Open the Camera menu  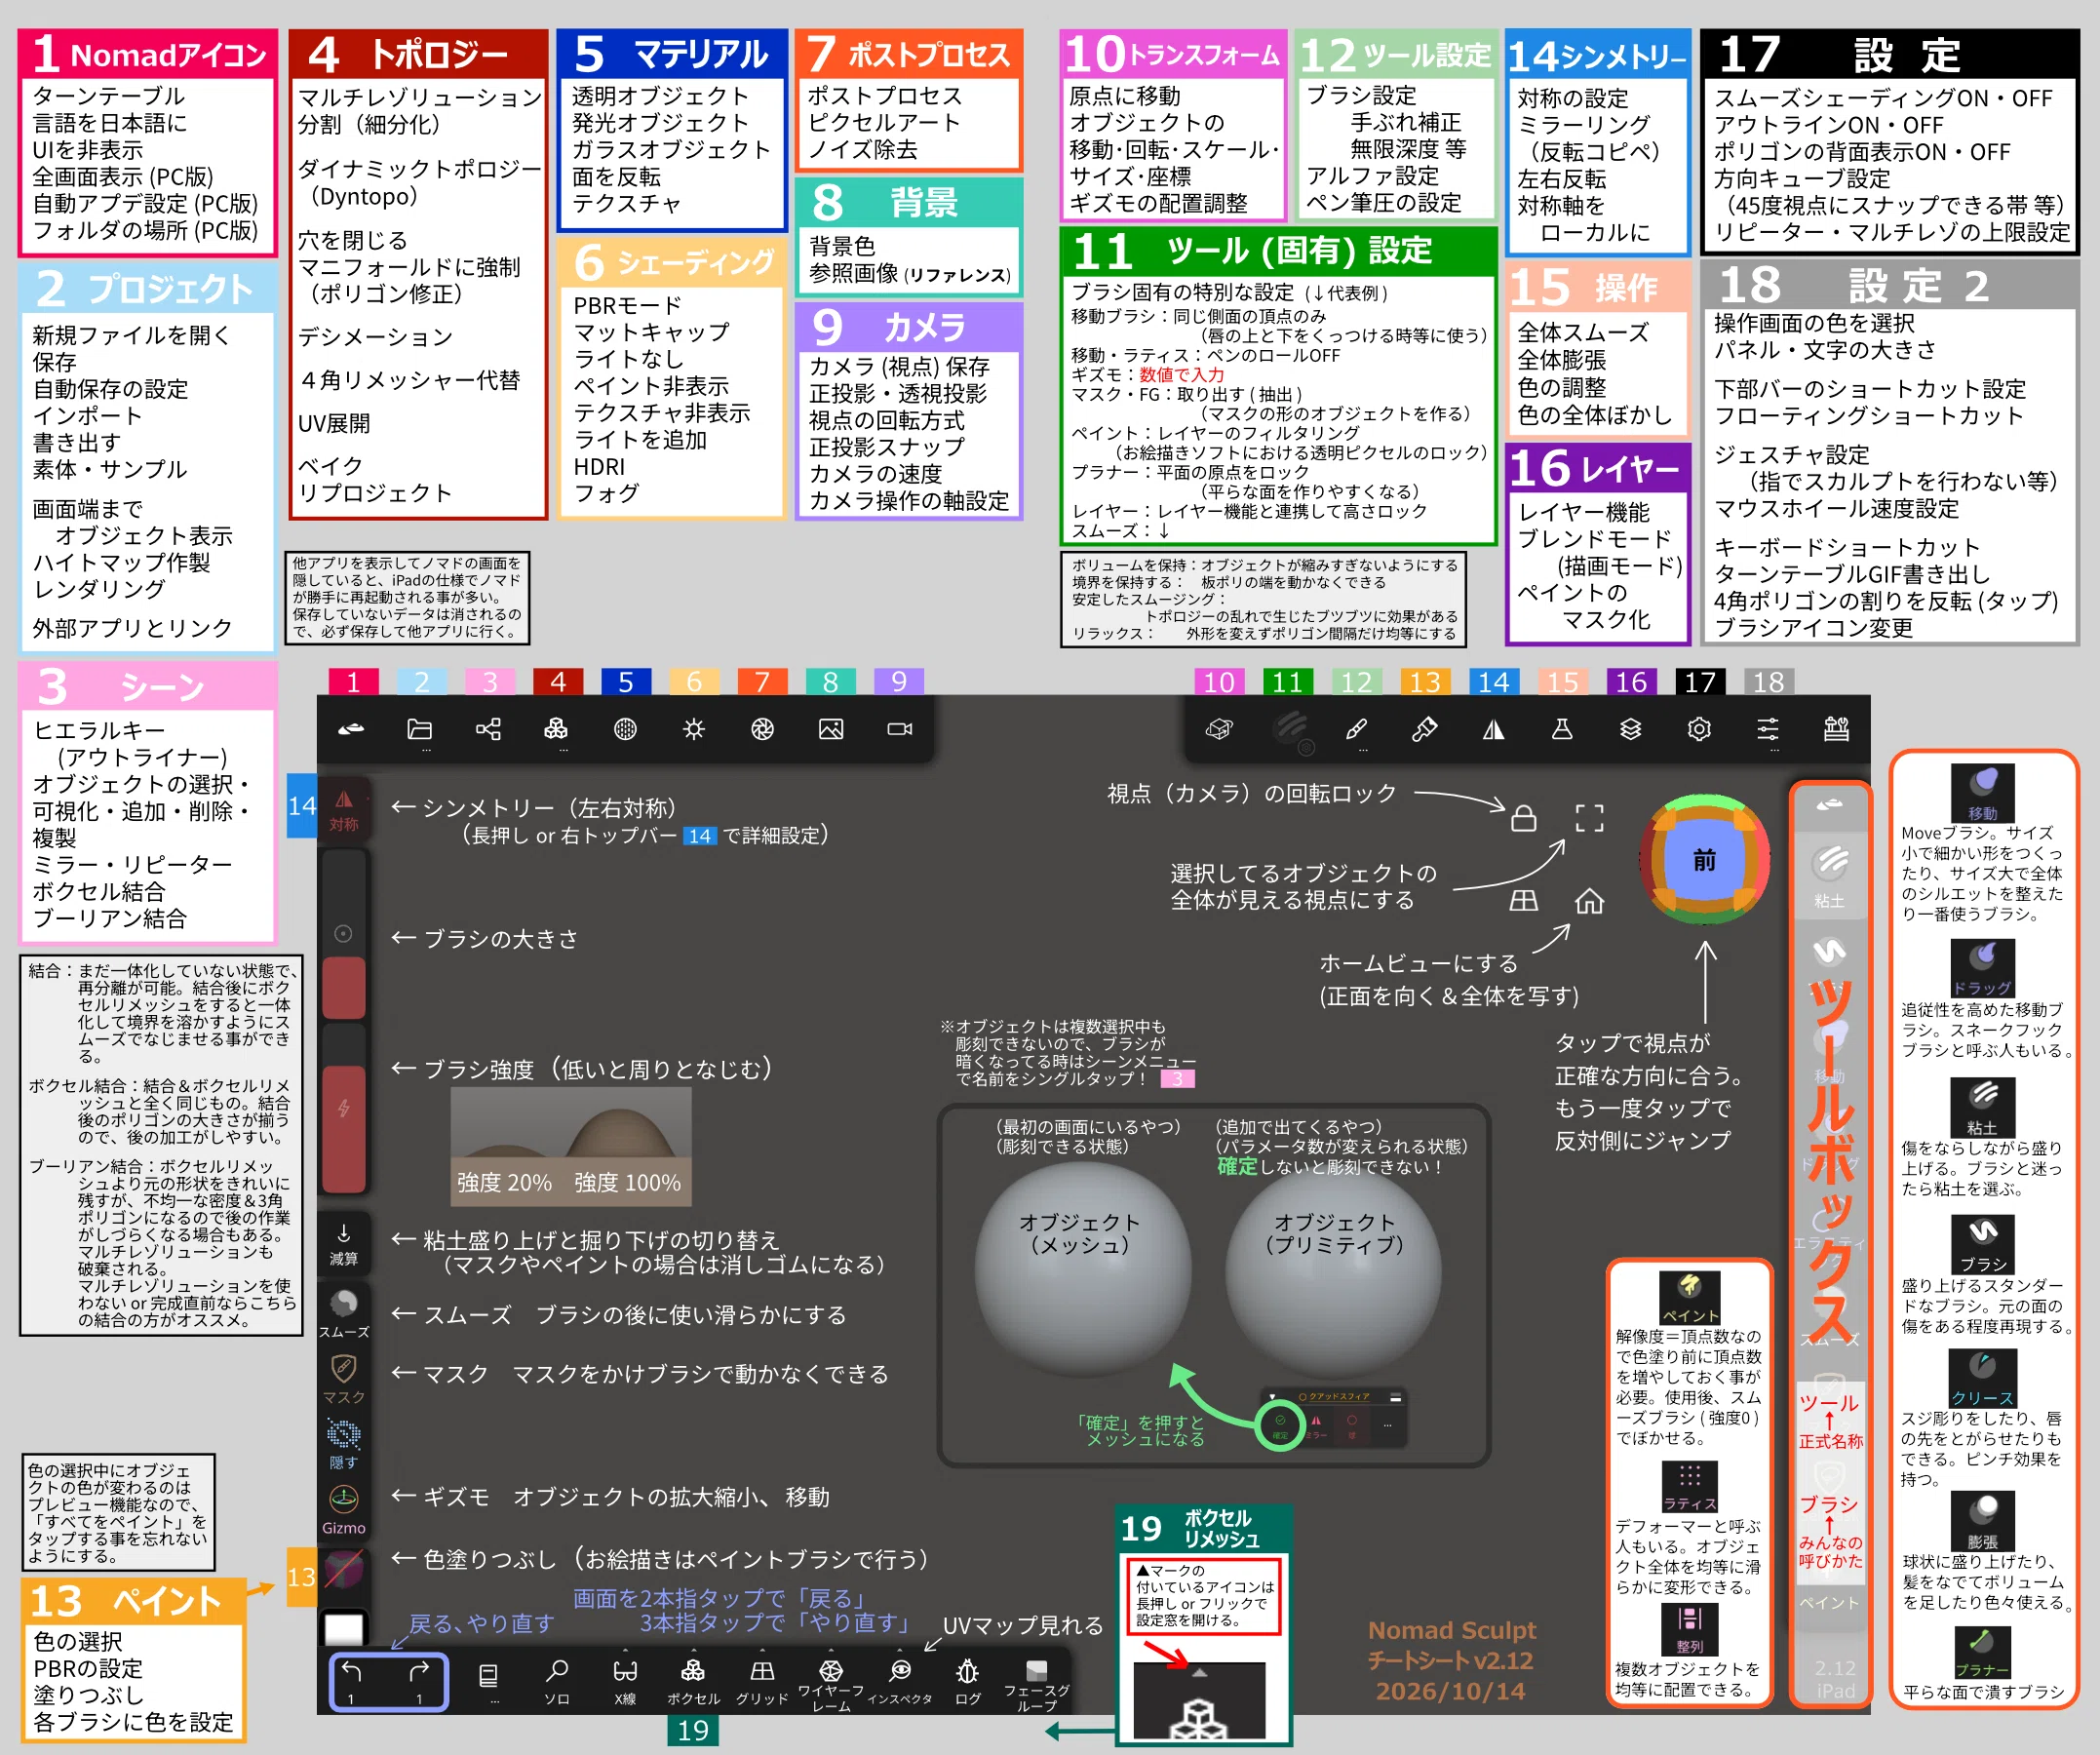[x=900, y=729]
